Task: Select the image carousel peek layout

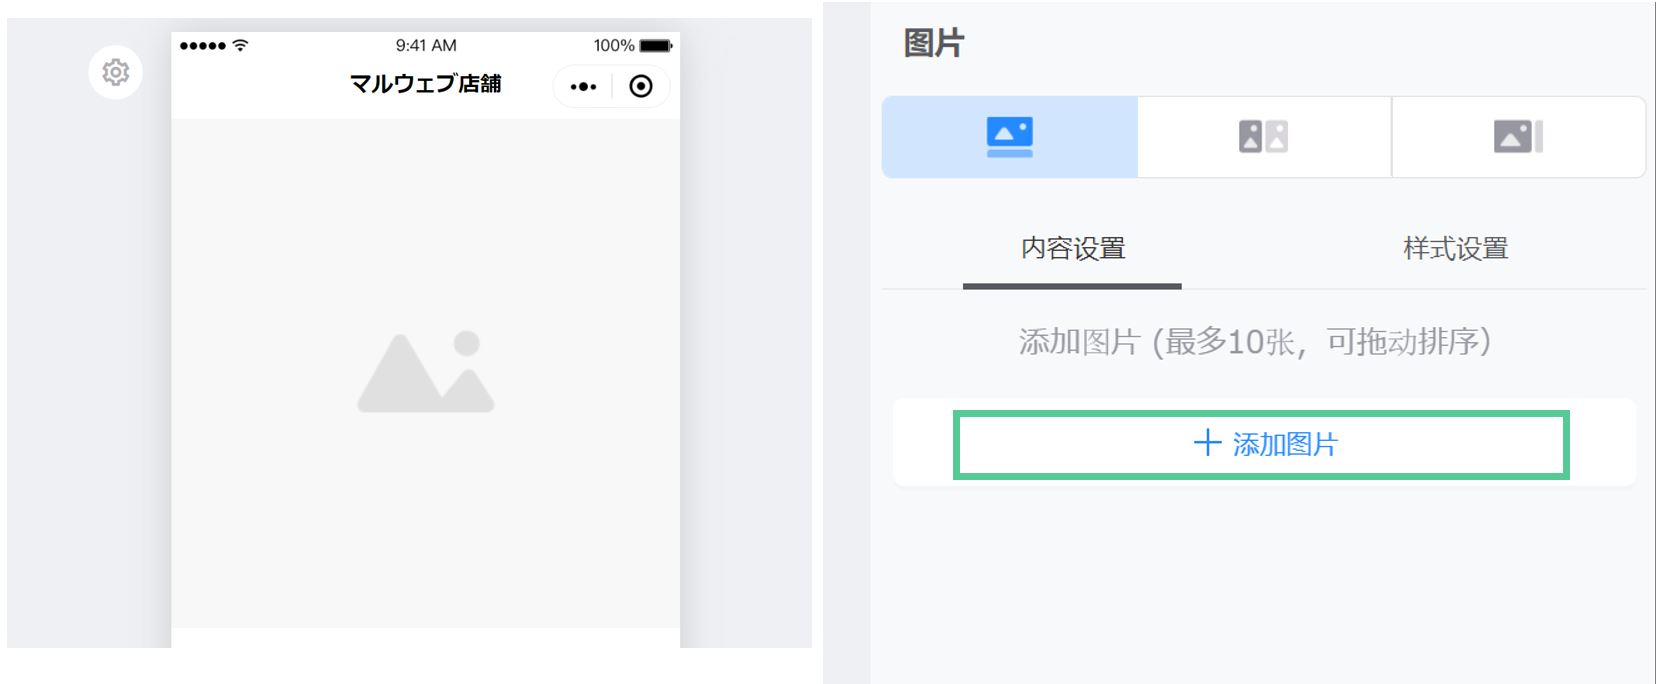Action: coord(1518,137)
